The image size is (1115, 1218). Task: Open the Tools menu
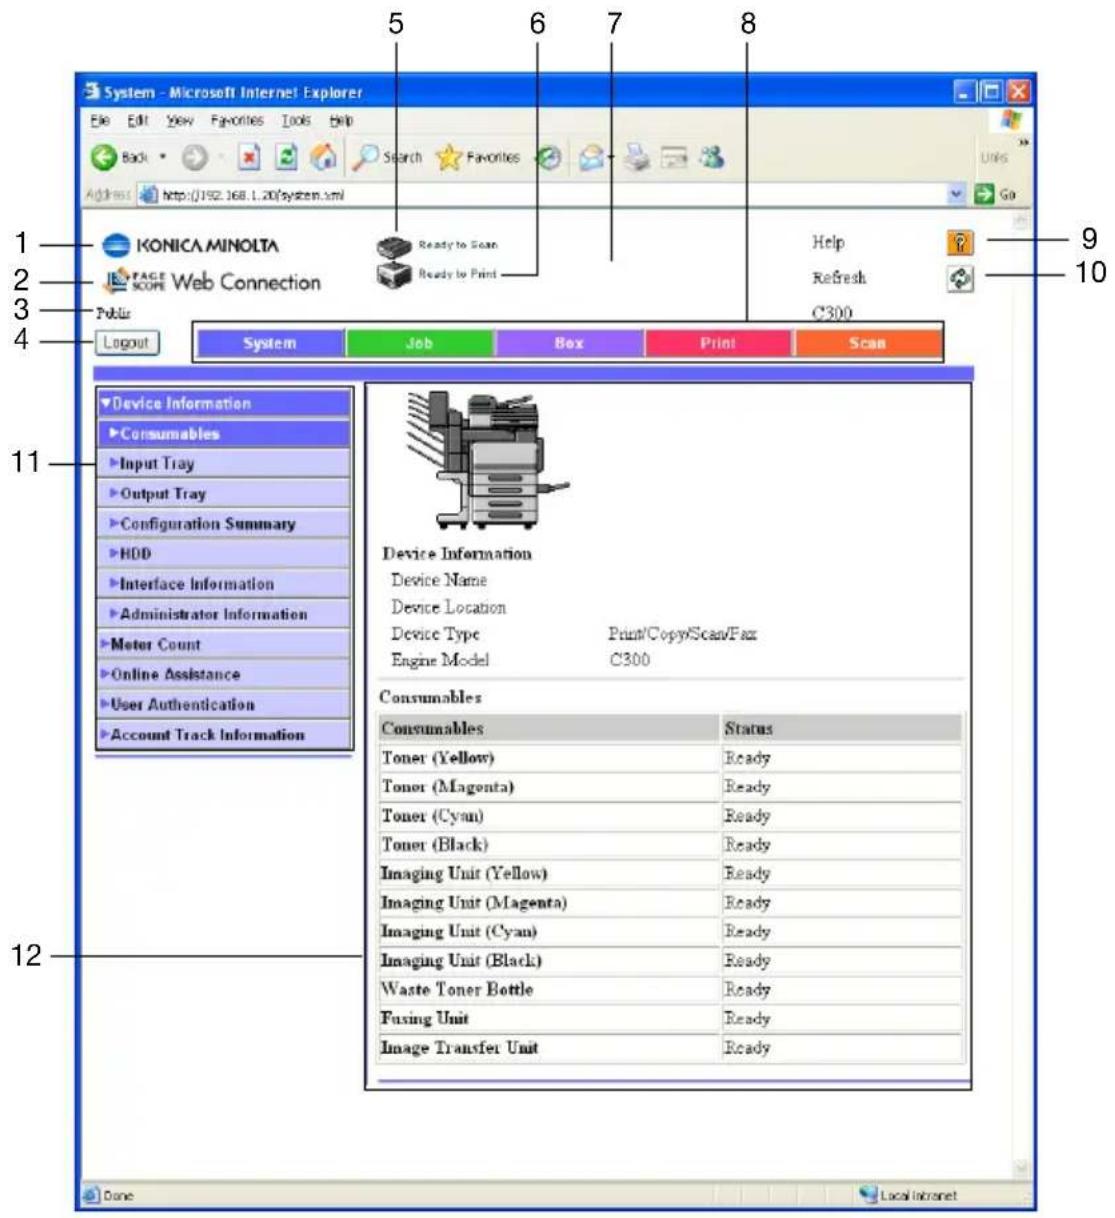pos(296,121)
